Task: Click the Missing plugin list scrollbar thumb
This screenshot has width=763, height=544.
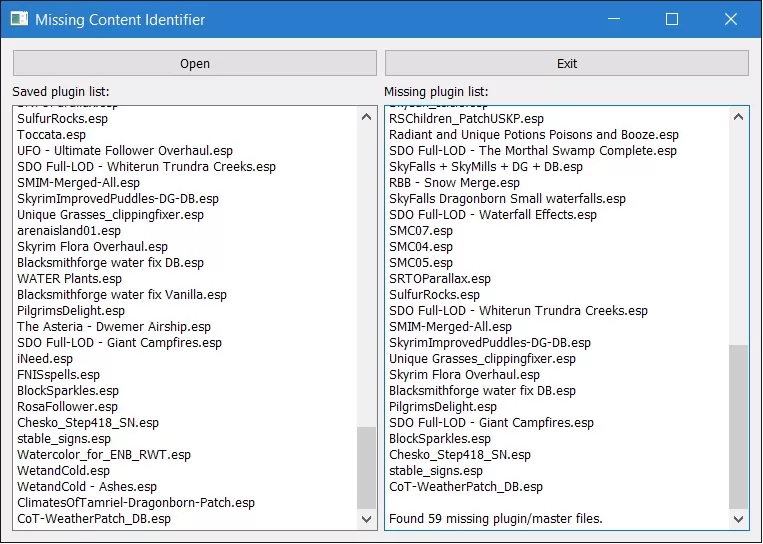Action: tap(738, 427)
